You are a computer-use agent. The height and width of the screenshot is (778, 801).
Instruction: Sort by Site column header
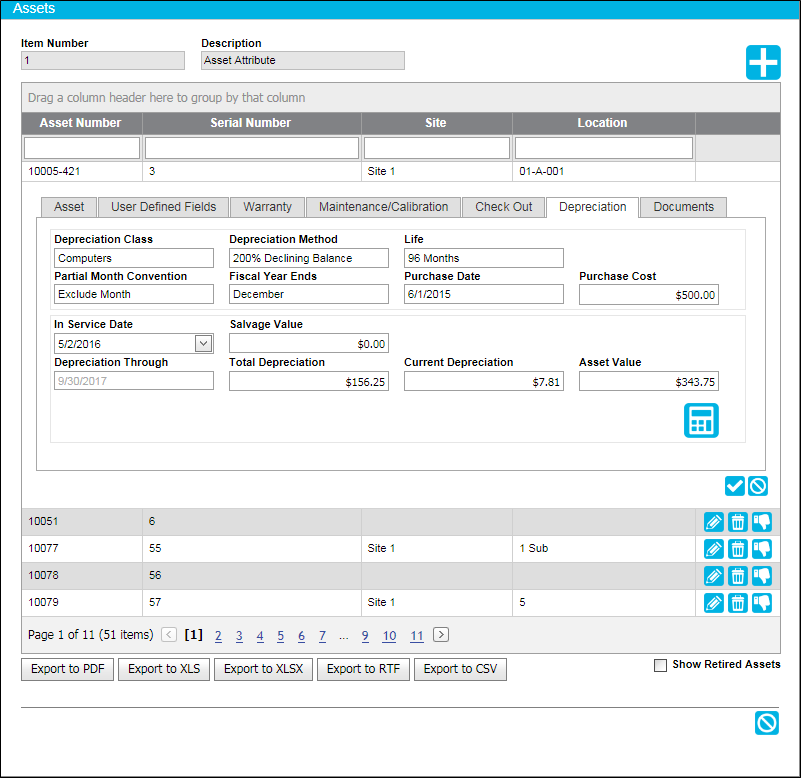[436, 123]
